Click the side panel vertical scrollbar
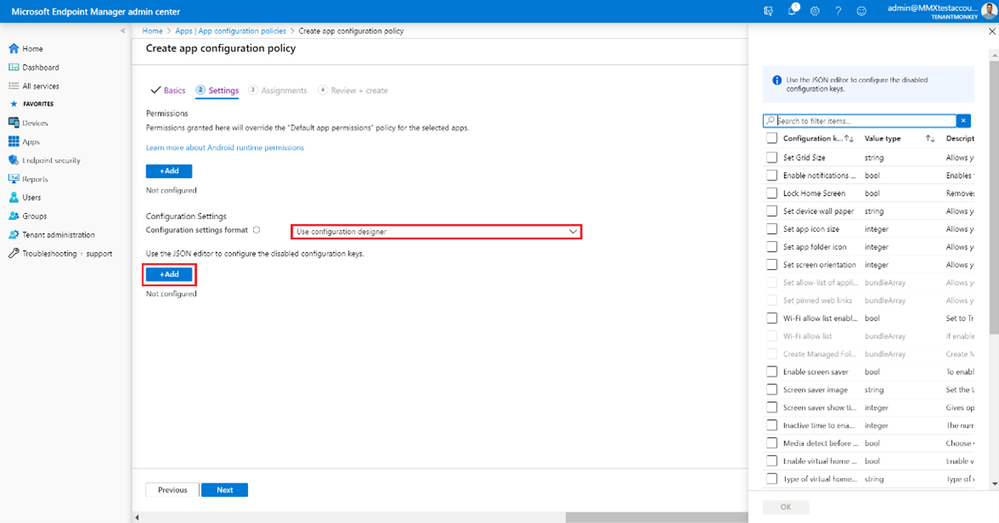 pos(994,197)
